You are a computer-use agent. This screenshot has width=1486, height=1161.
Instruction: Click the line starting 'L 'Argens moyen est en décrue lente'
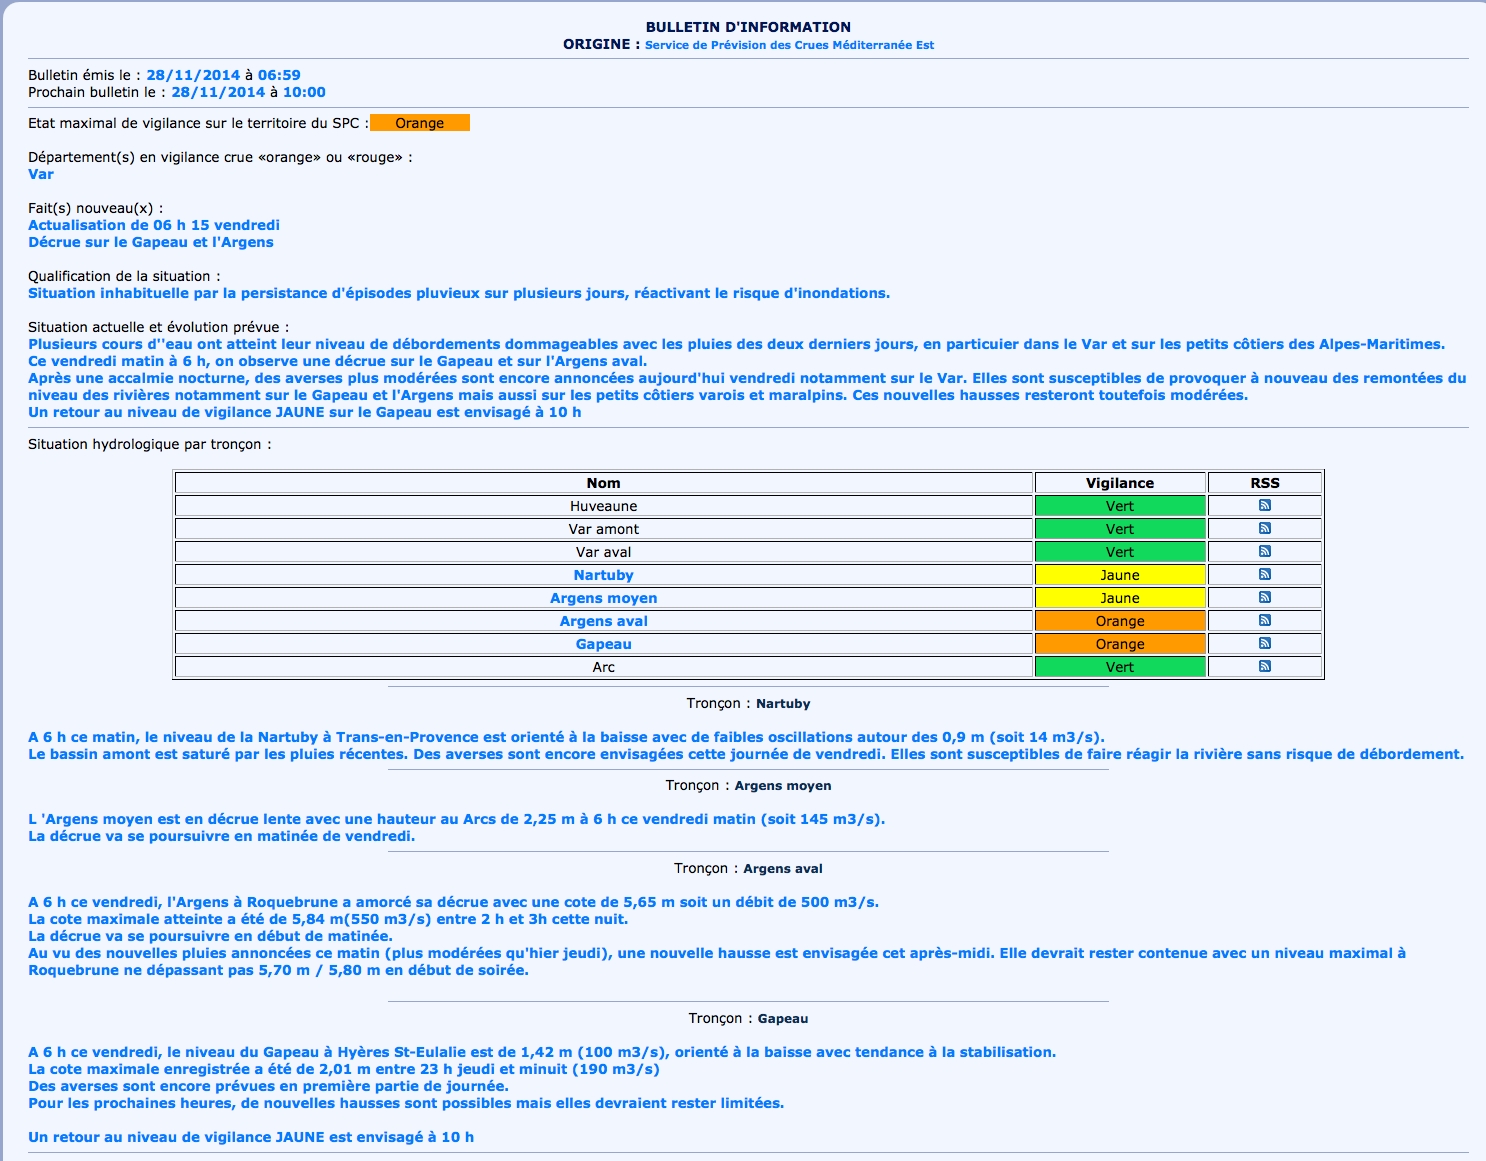tap(457, 819)
